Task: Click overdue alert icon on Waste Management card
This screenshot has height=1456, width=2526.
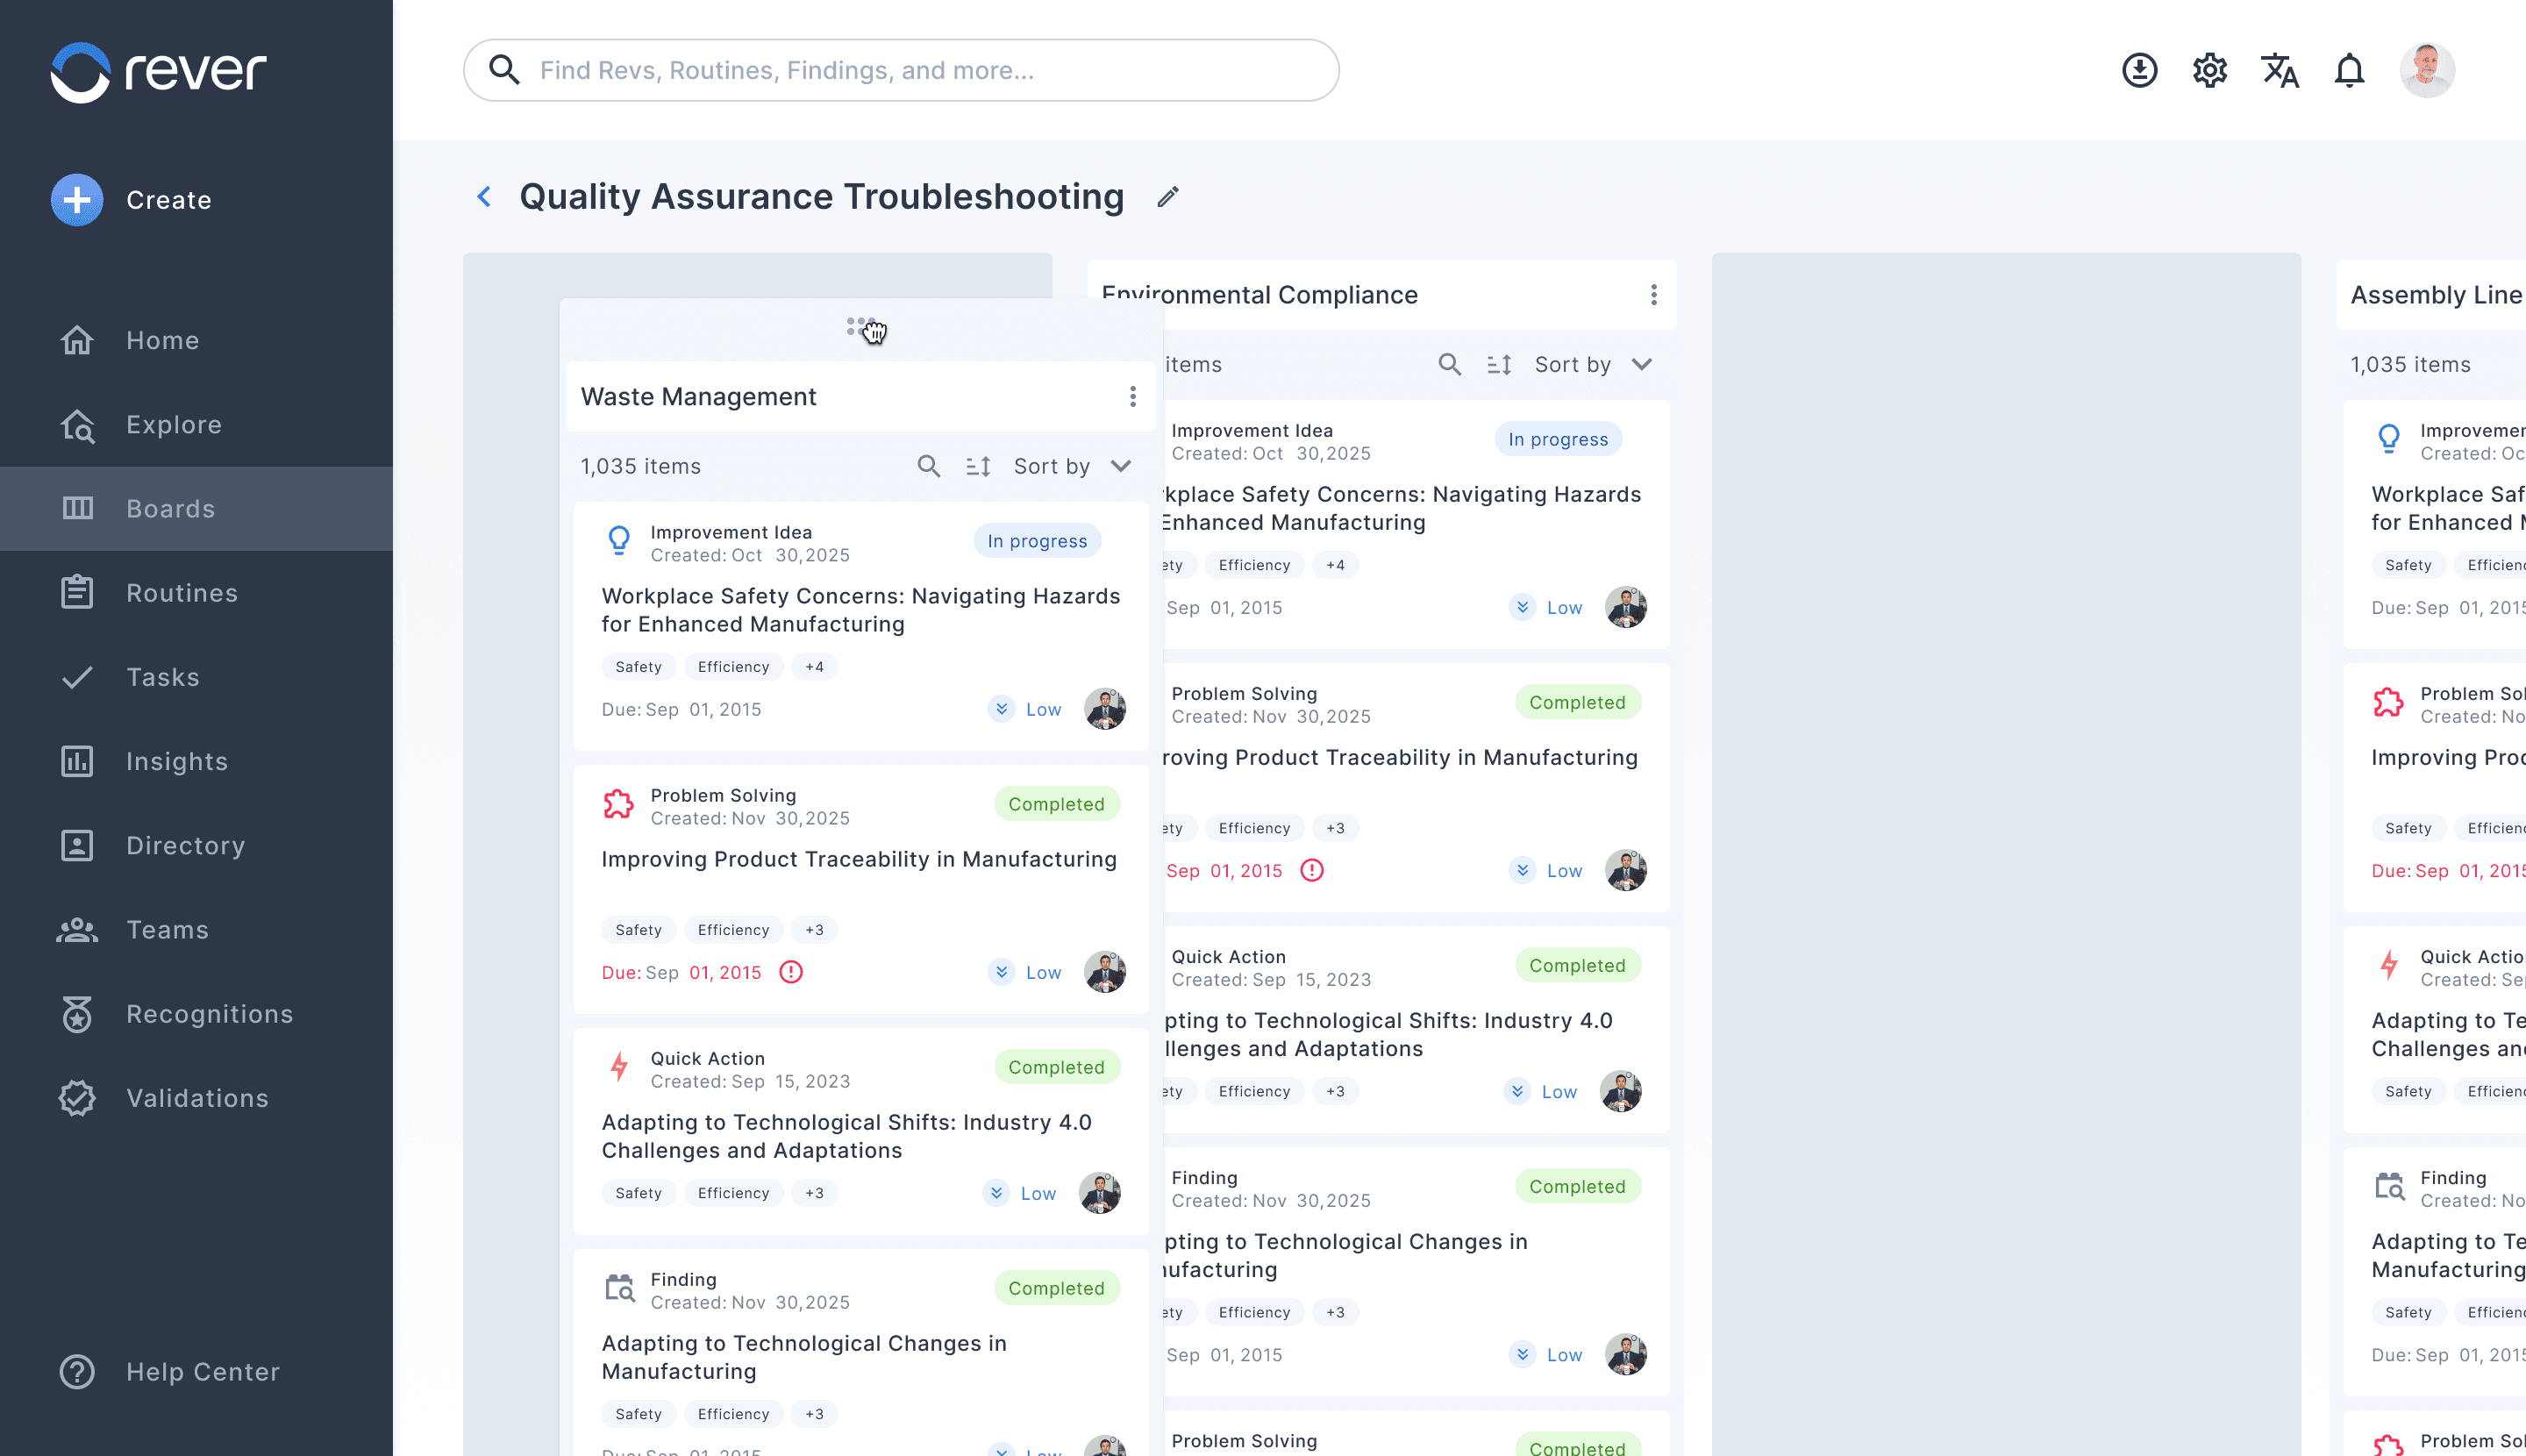Action: click(x=791, y=972)
